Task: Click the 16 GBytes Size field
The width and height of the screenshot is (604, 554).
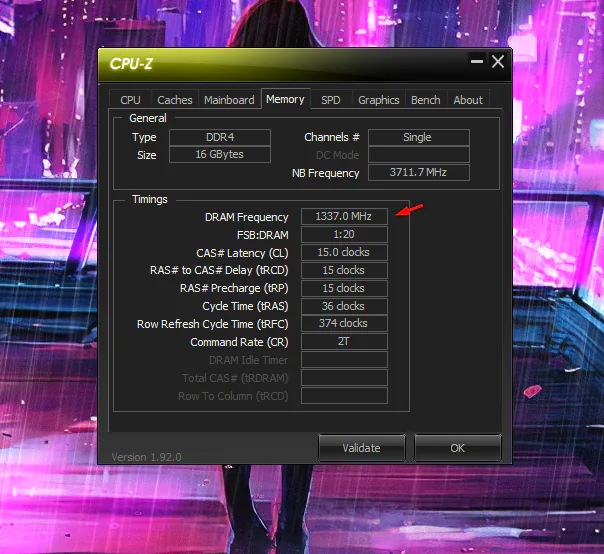Action: [x=220, y=154]
